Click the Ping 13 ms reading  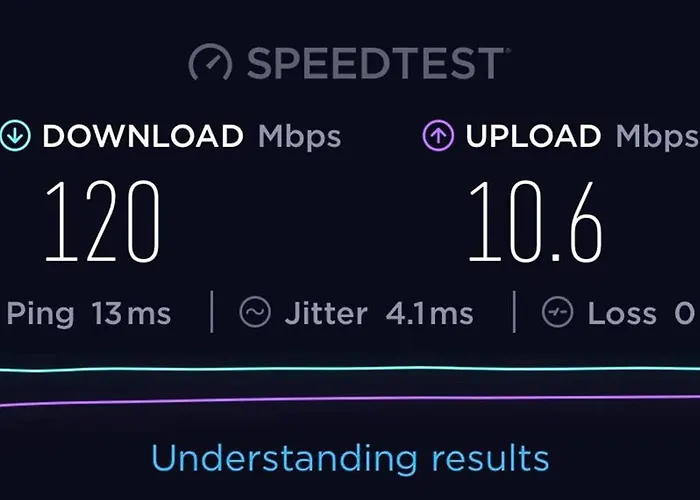coord(88,314)
